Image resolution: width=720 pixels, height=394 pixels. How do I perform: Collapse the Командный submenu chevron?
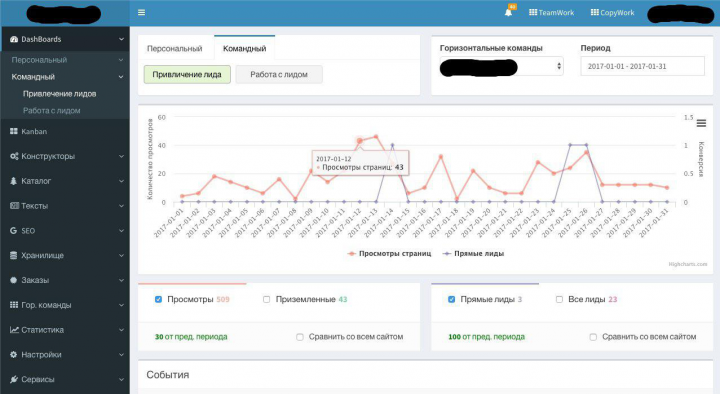pos(121,77)
